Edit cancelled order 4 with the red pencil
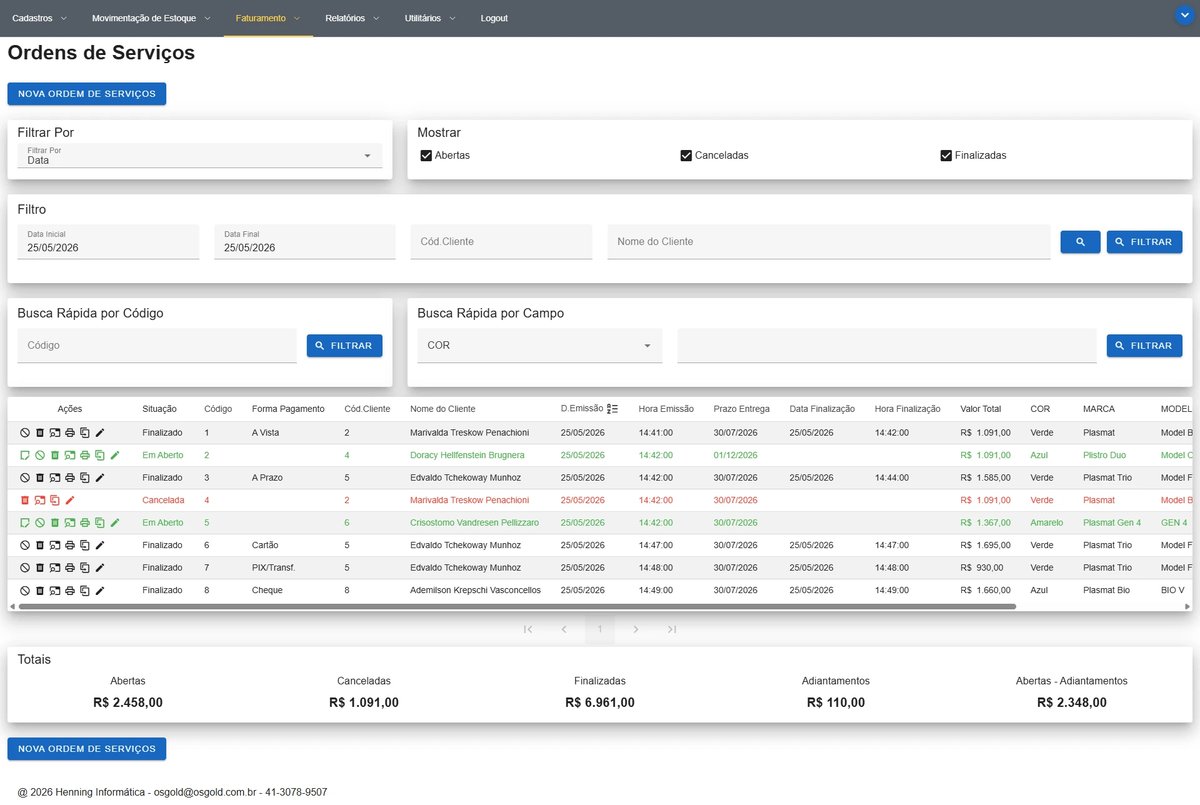The image size is (1200, 805). pos(70,500)
